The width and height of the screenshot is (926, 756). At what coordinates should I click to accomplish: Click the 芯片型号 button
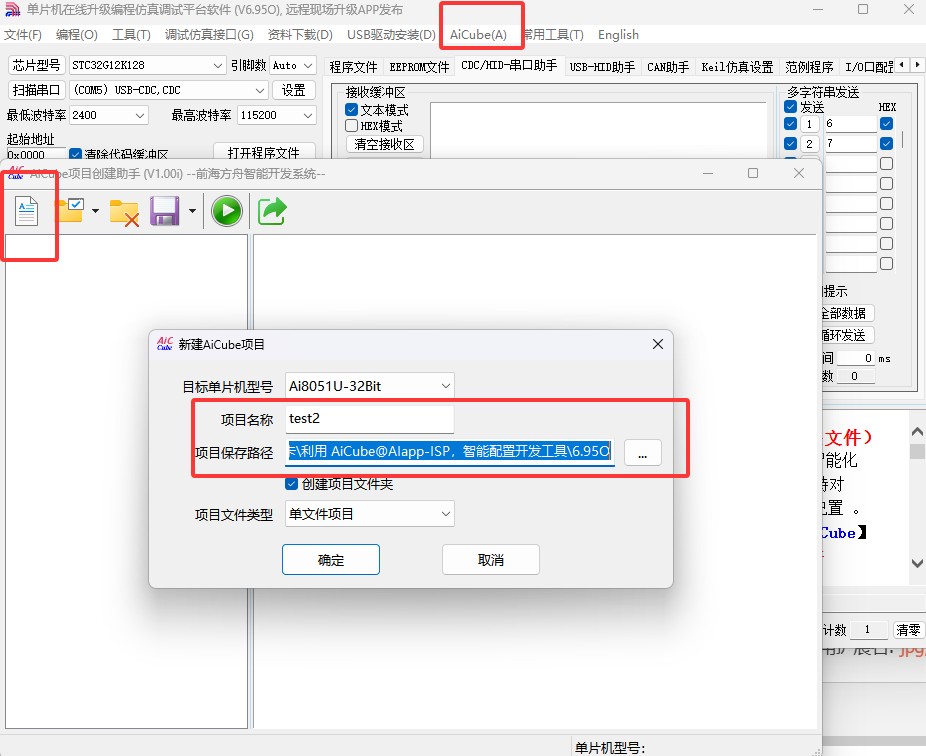pos(36,65)
